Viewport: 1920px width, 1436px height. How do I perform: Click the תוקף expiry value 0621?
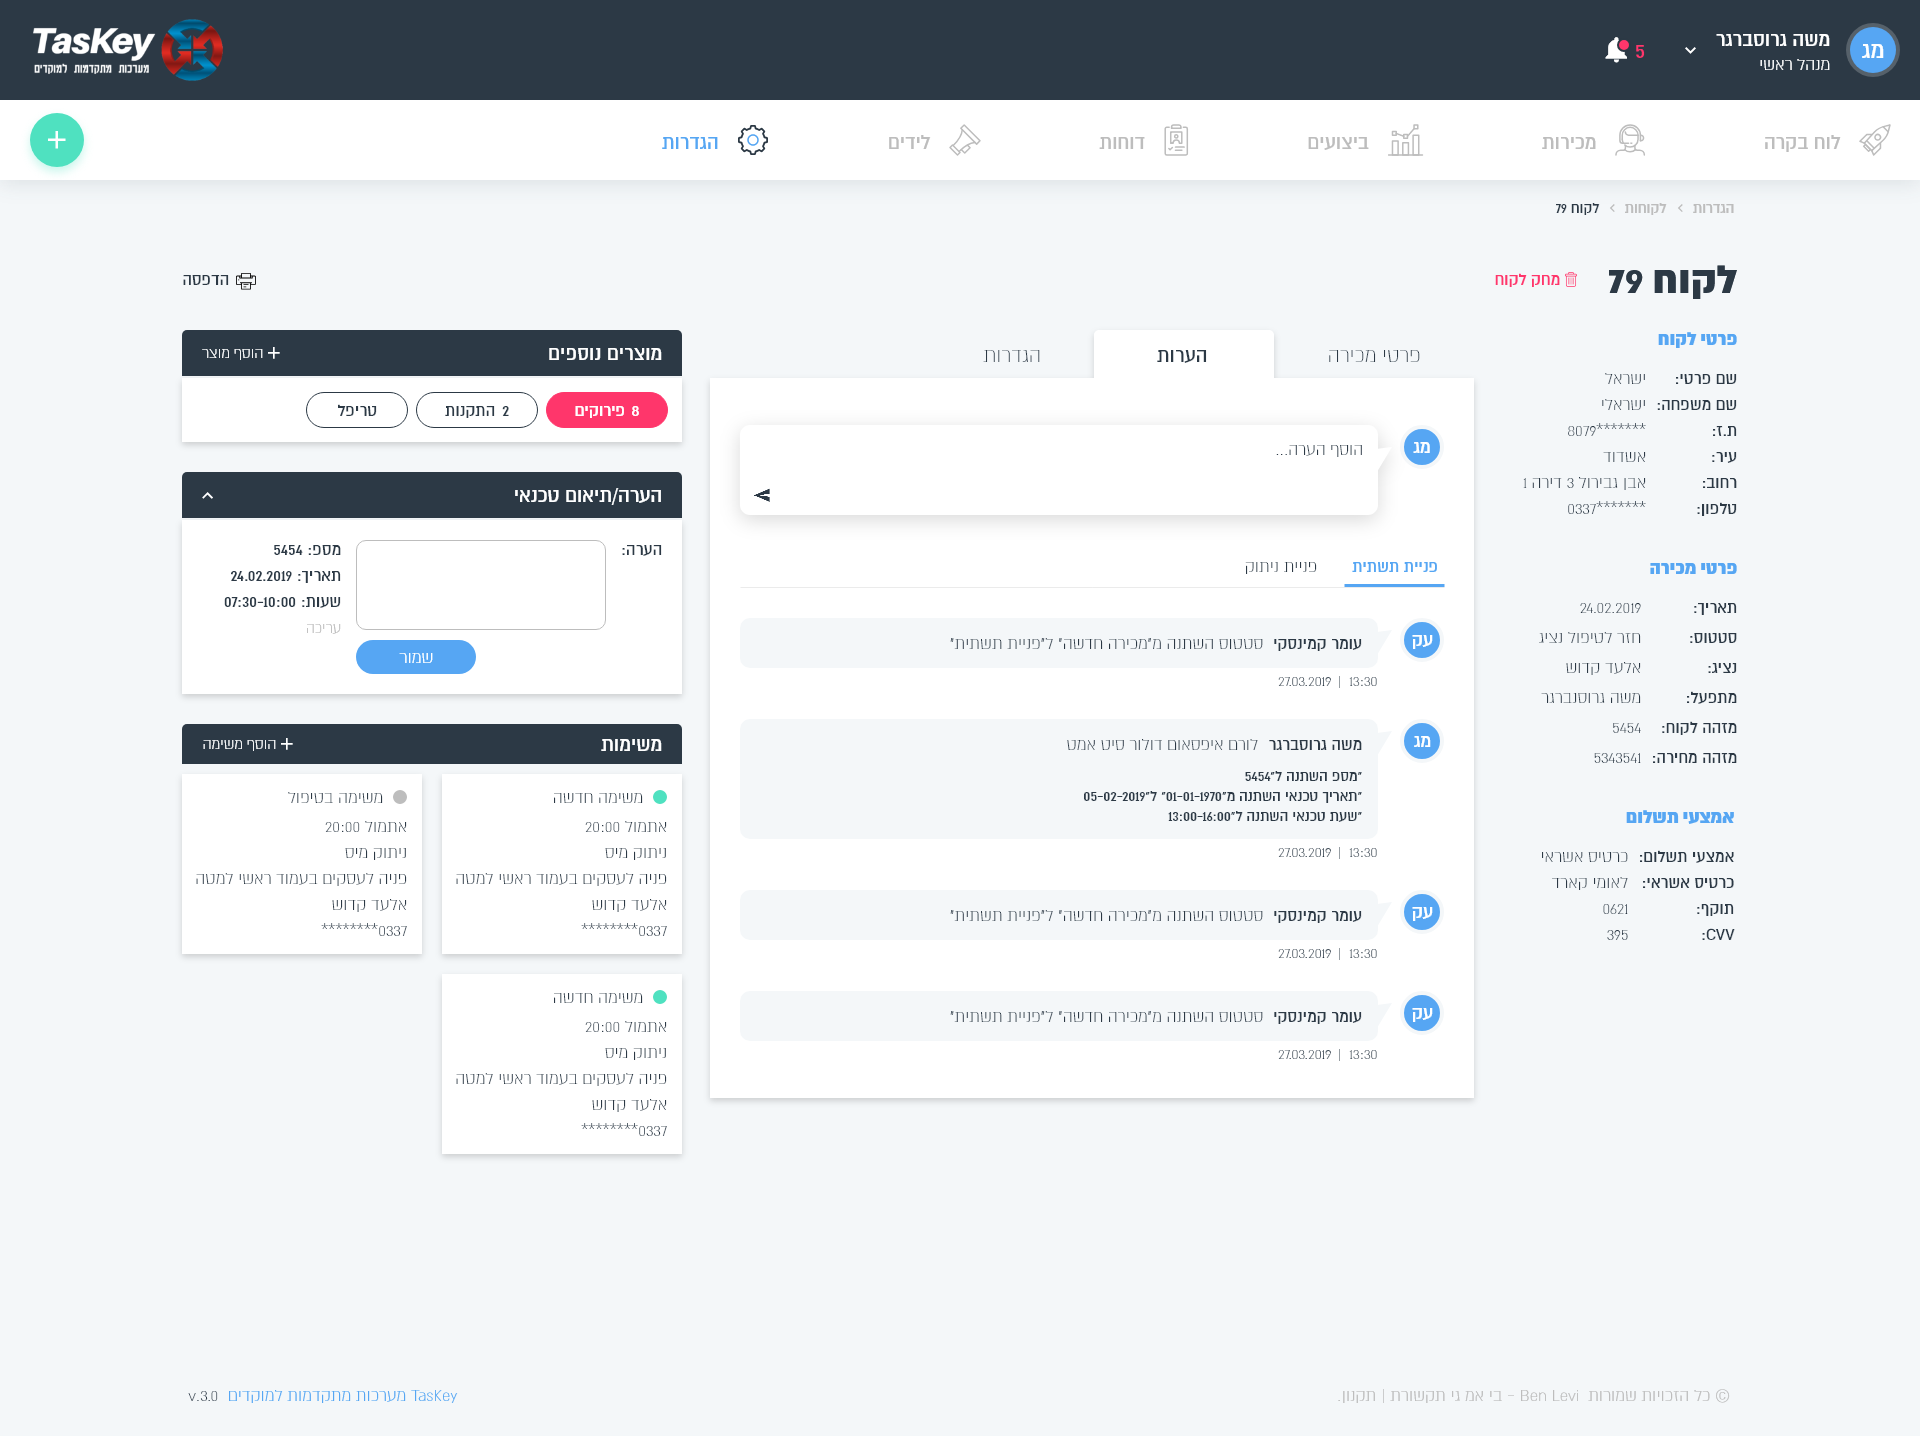[x=1615, y=909]
